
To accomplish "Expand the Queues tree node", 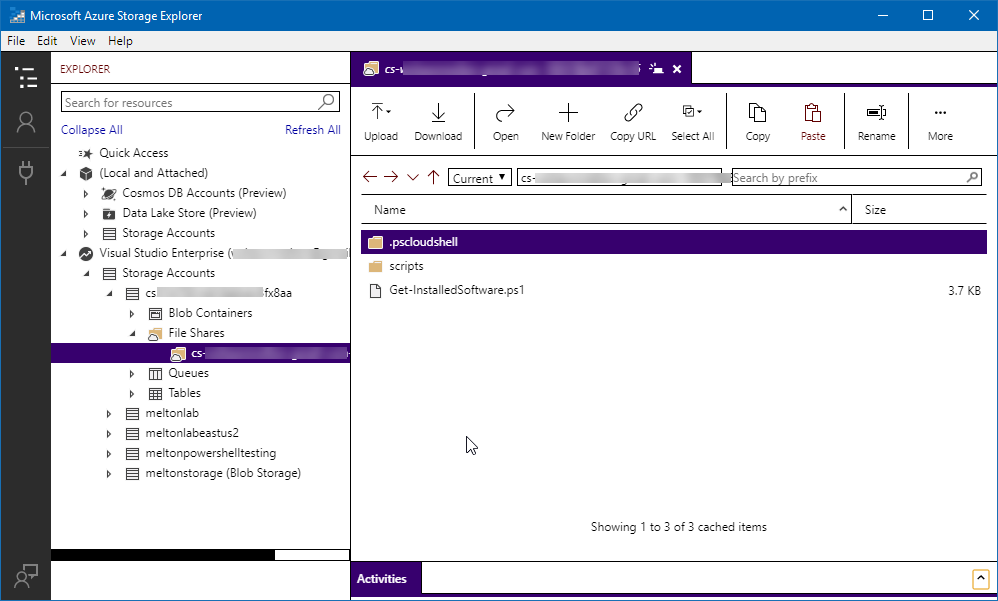I will click(x=133, y=373).
